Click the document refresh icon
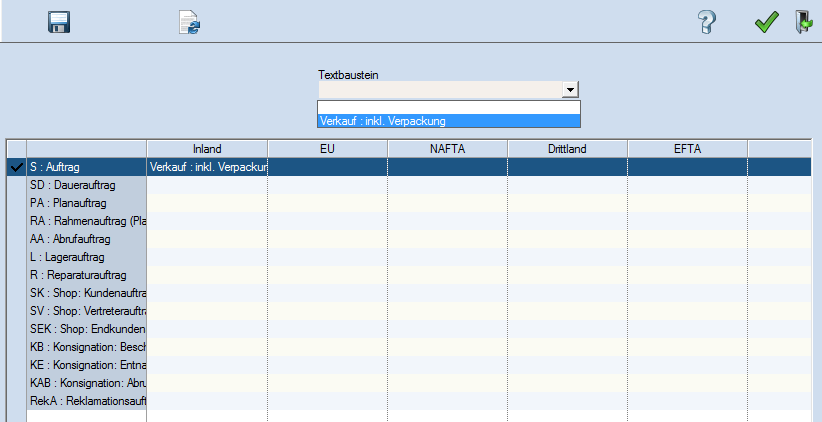Image resolution: width=822 pixels, height=422 pixels. [x=189, y=22]
